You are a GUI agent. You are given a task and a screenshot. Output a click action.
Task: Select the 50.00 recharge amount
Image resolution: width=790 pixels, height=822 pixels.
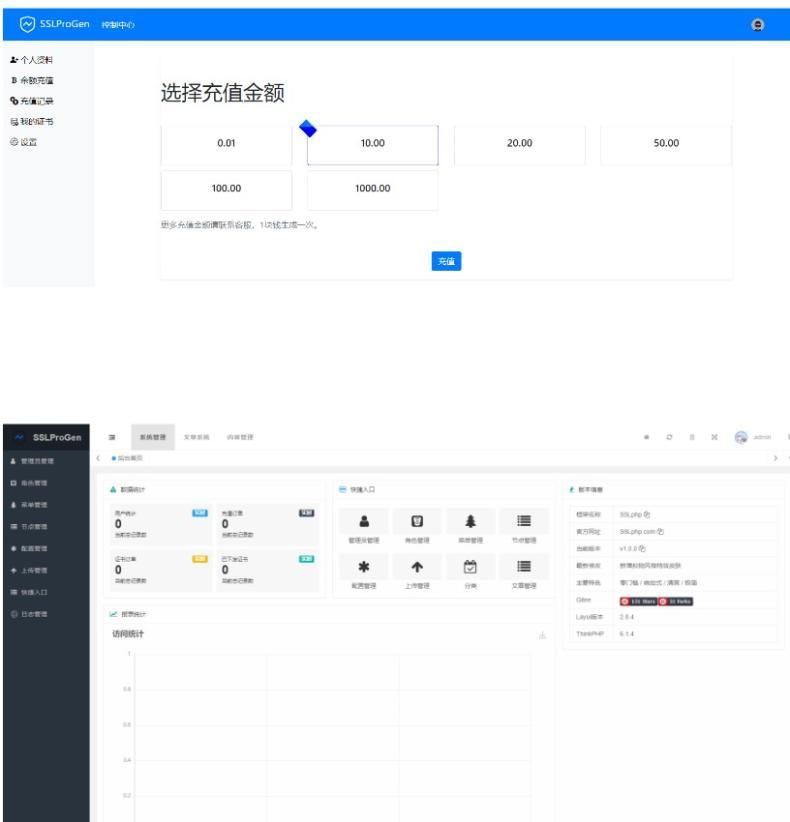tap(666, 143)
